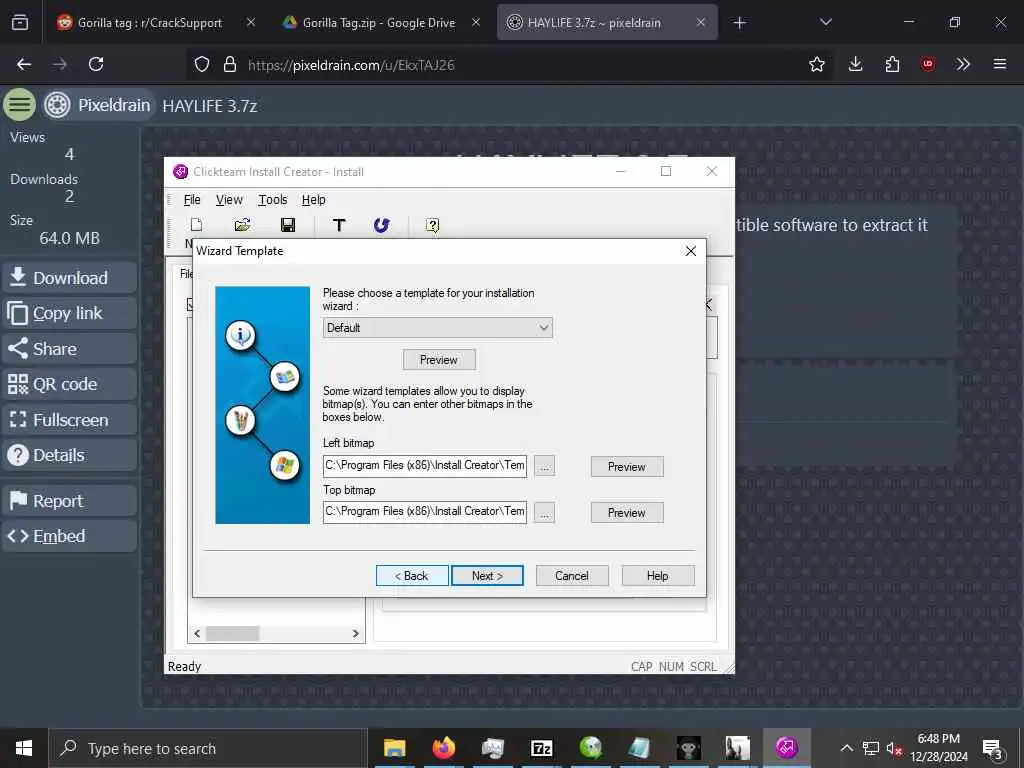Screen dimensions: 1024x768
Task: Open the Windows Start menu
Action: pos(24,748)
